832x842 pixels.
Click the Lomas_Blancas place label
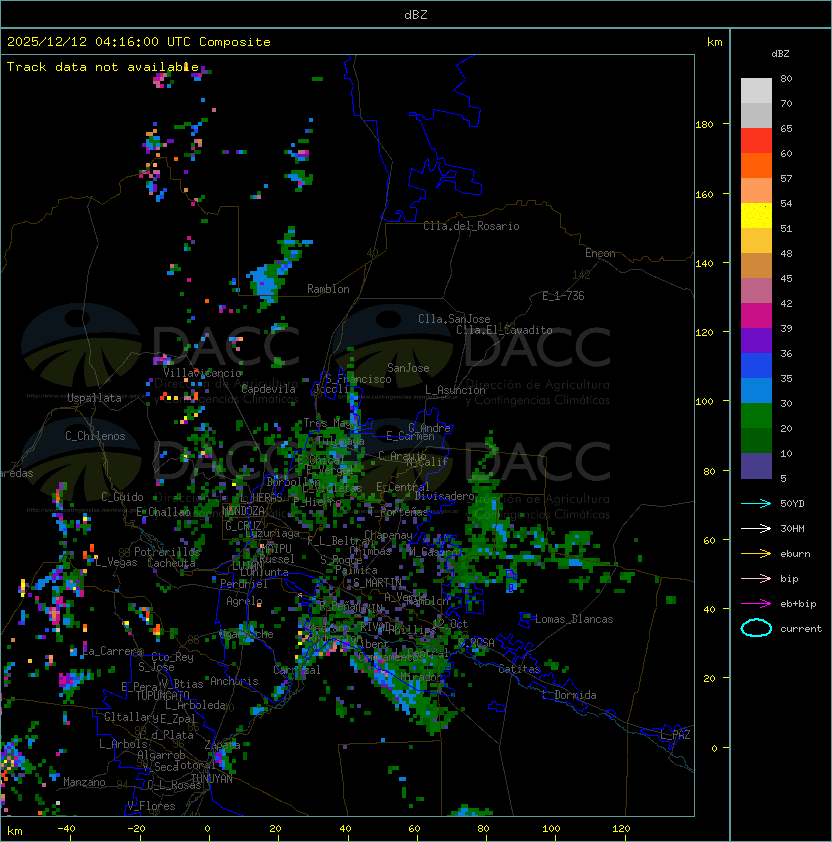click(574, 619)
